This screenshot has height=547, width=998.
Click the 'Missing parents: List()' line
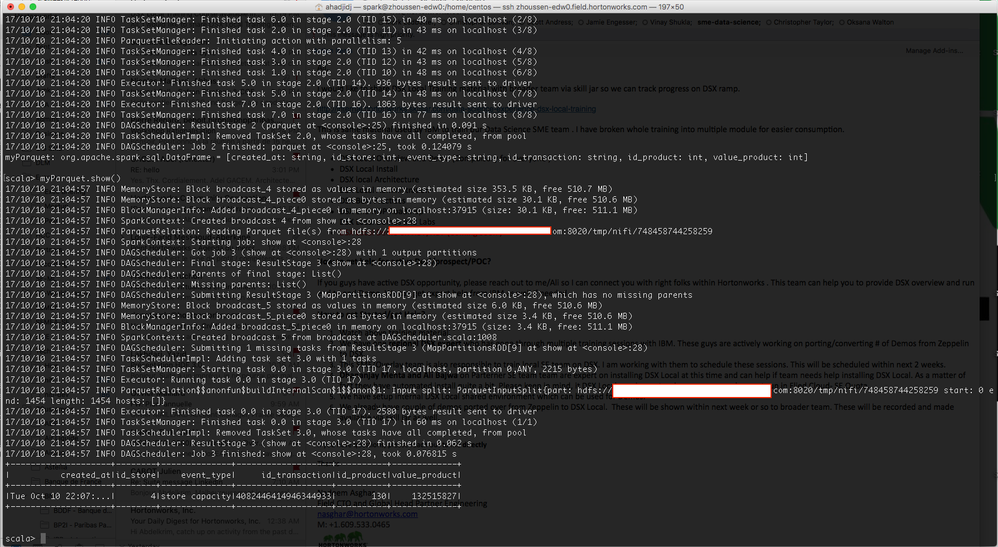click(155, 285)
